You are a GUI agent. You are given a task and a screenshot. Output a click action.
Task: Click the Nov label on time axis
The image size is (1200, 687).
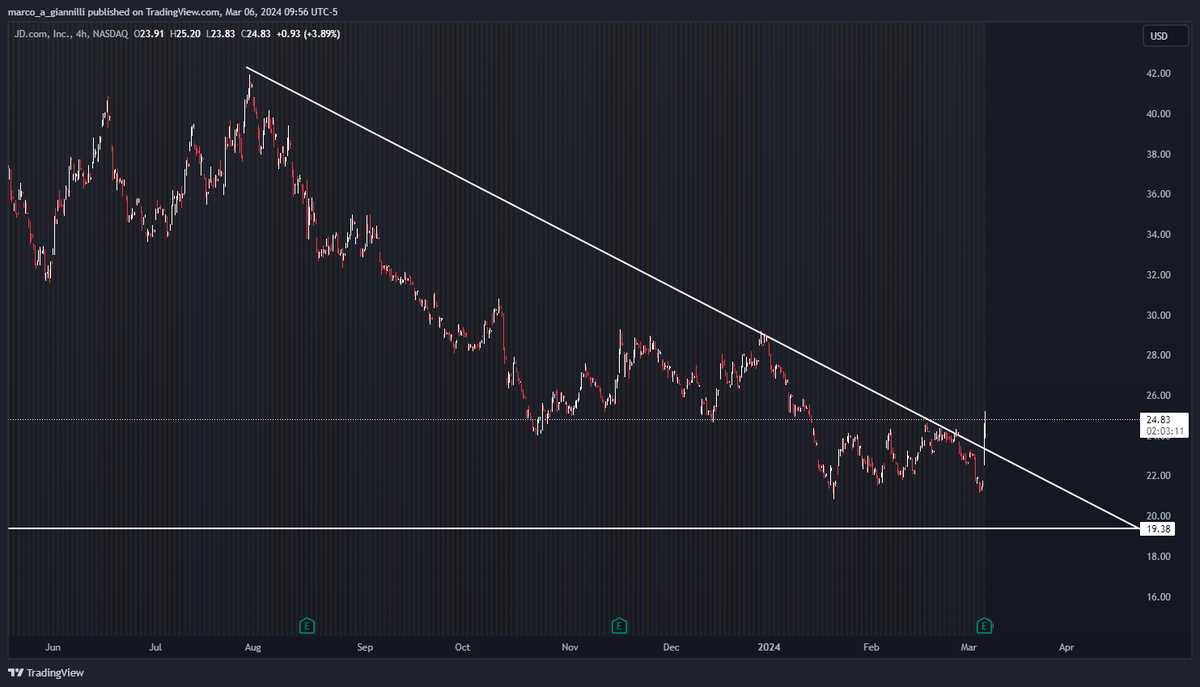click(x=570, y=648)
